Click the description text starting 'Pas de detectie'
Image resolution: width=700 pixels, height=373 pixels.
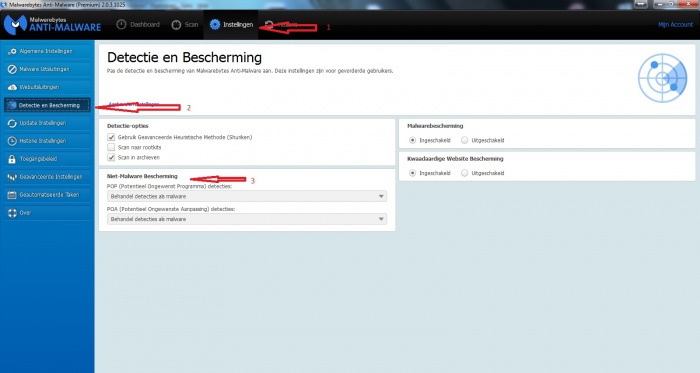(250, 71)
